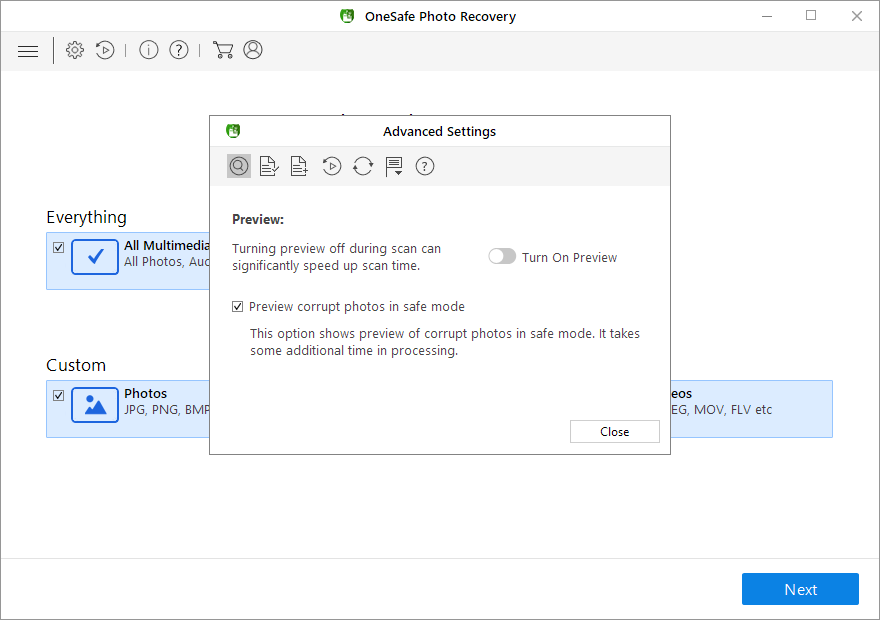This screenshot has height=620, width=880.
Task: Open the hamburger menu top left
Action: coord(27,50)
